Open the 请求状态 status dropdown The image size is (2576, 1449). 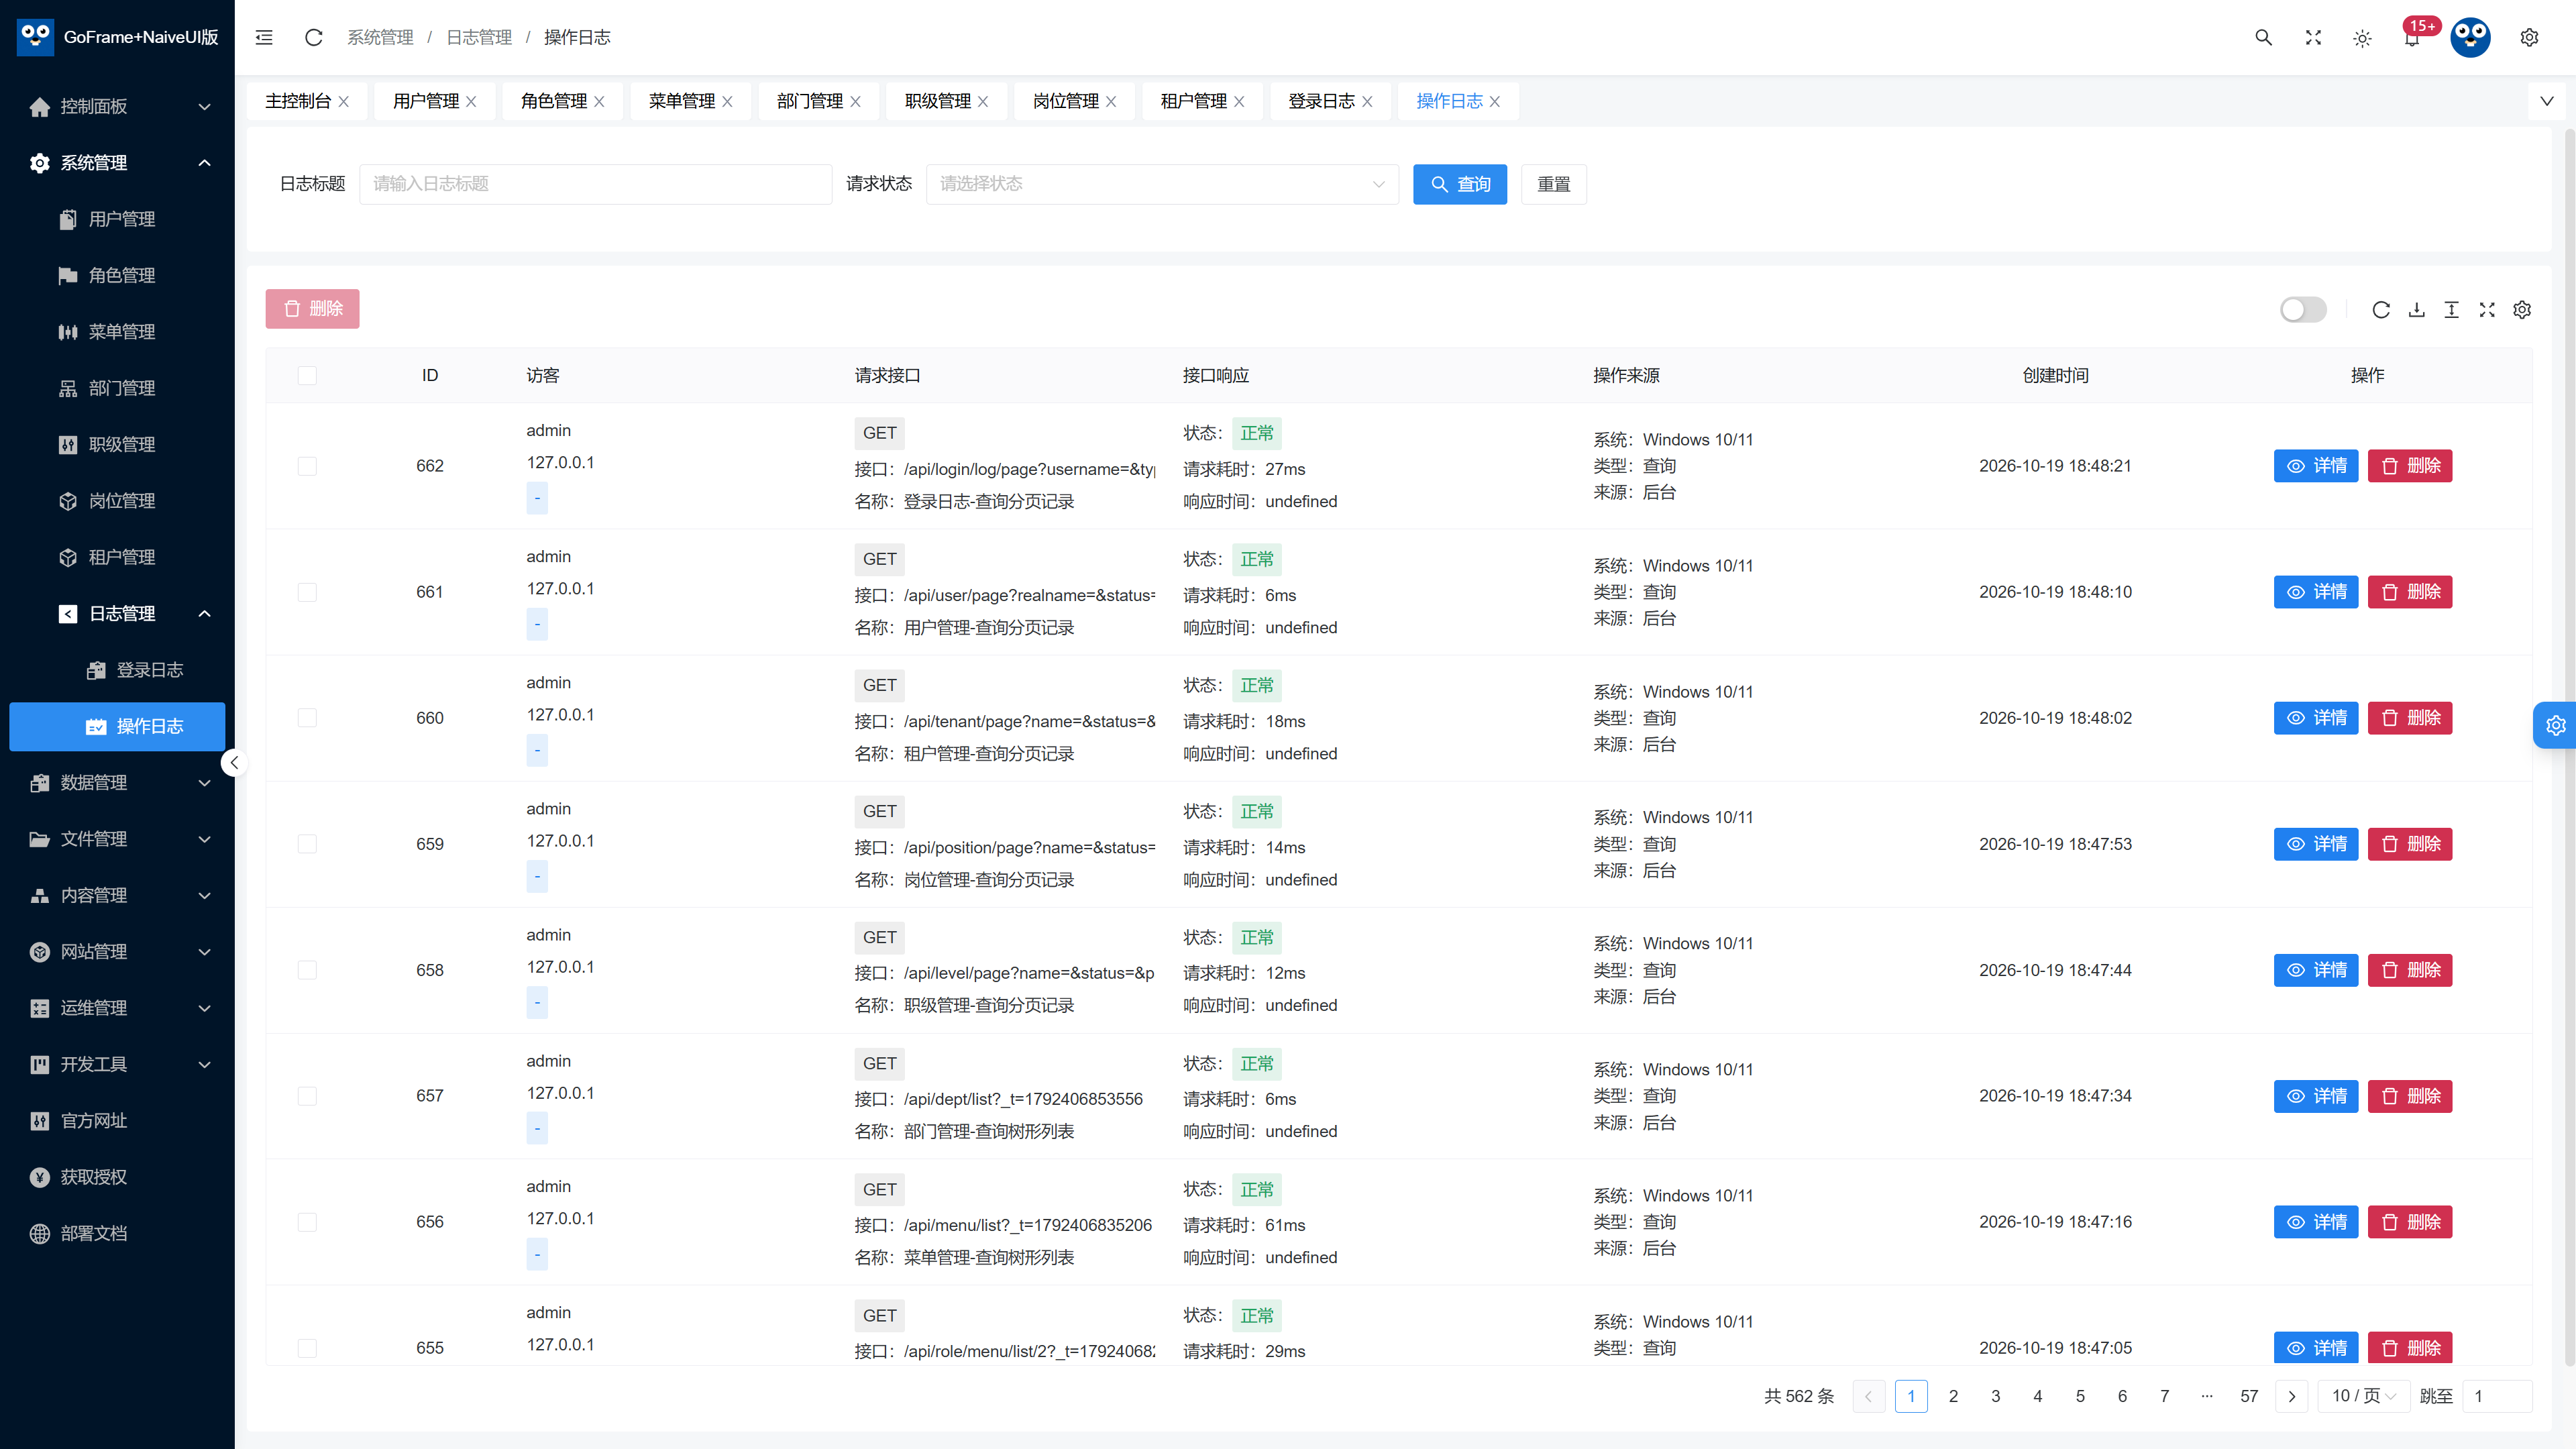(1162, 184)
